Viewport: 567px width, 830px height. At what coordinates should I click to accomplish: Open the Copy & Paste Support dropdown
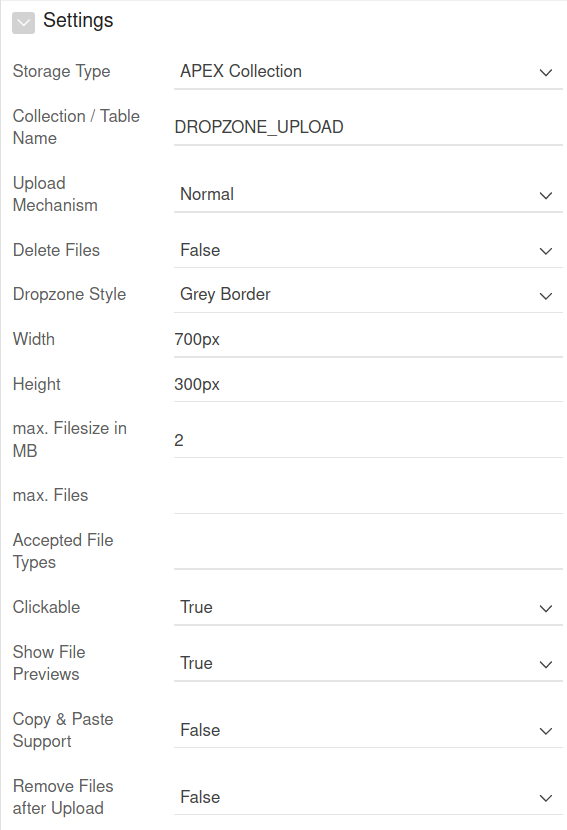click(x=368, y=730)
